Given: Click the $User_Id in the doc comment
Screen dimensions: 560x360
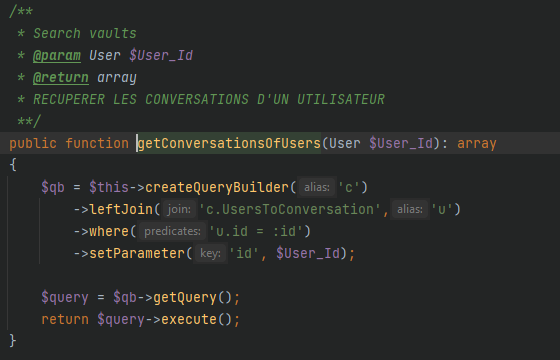Looking at the screenshot, I should point(161,56).
